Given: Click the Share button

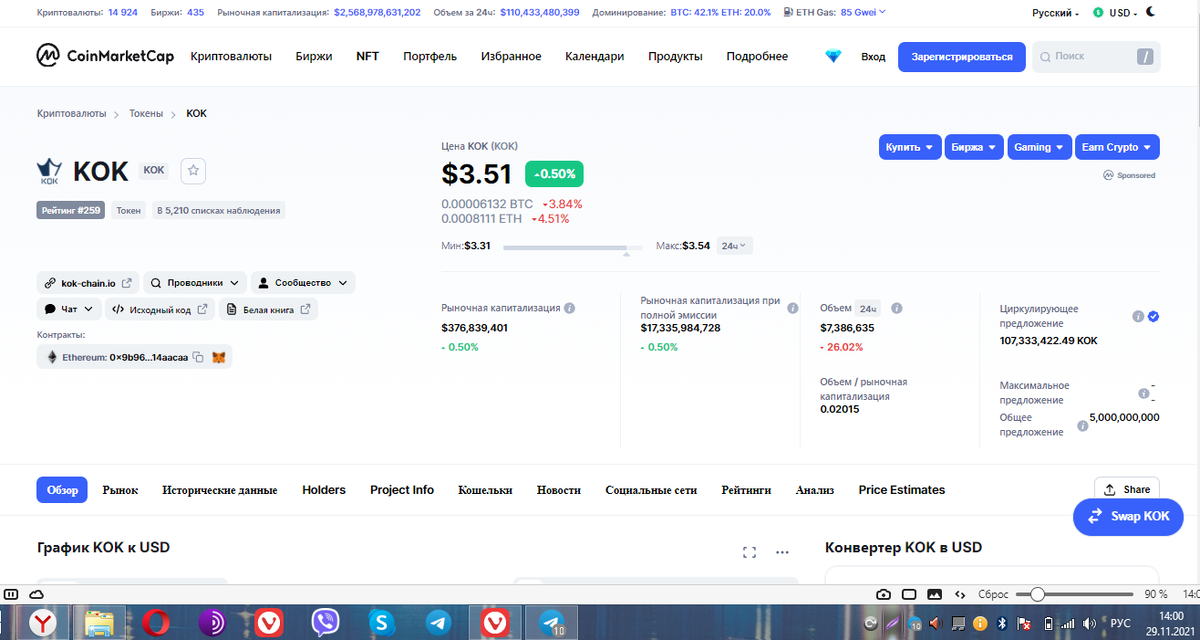Looking at the screenshot, I should point(1127,490).
